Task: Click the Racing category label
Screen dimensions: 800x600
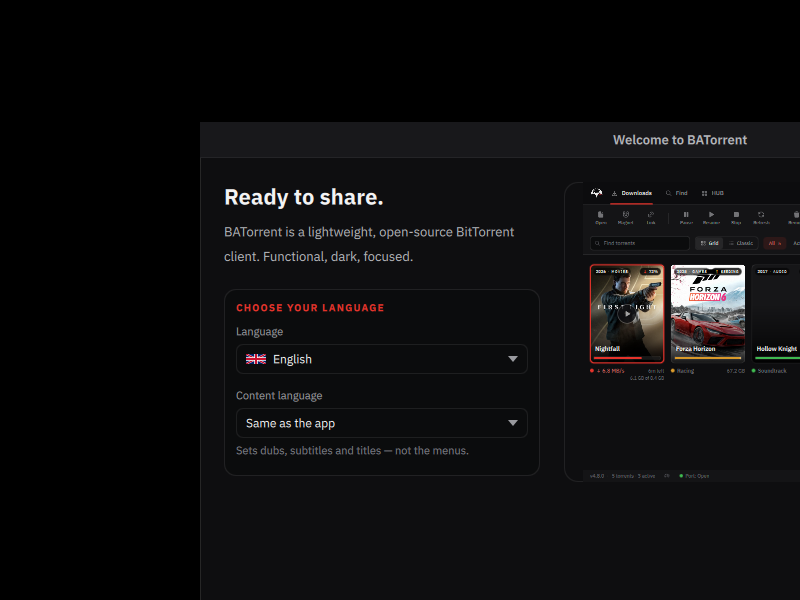Action: 685,371
